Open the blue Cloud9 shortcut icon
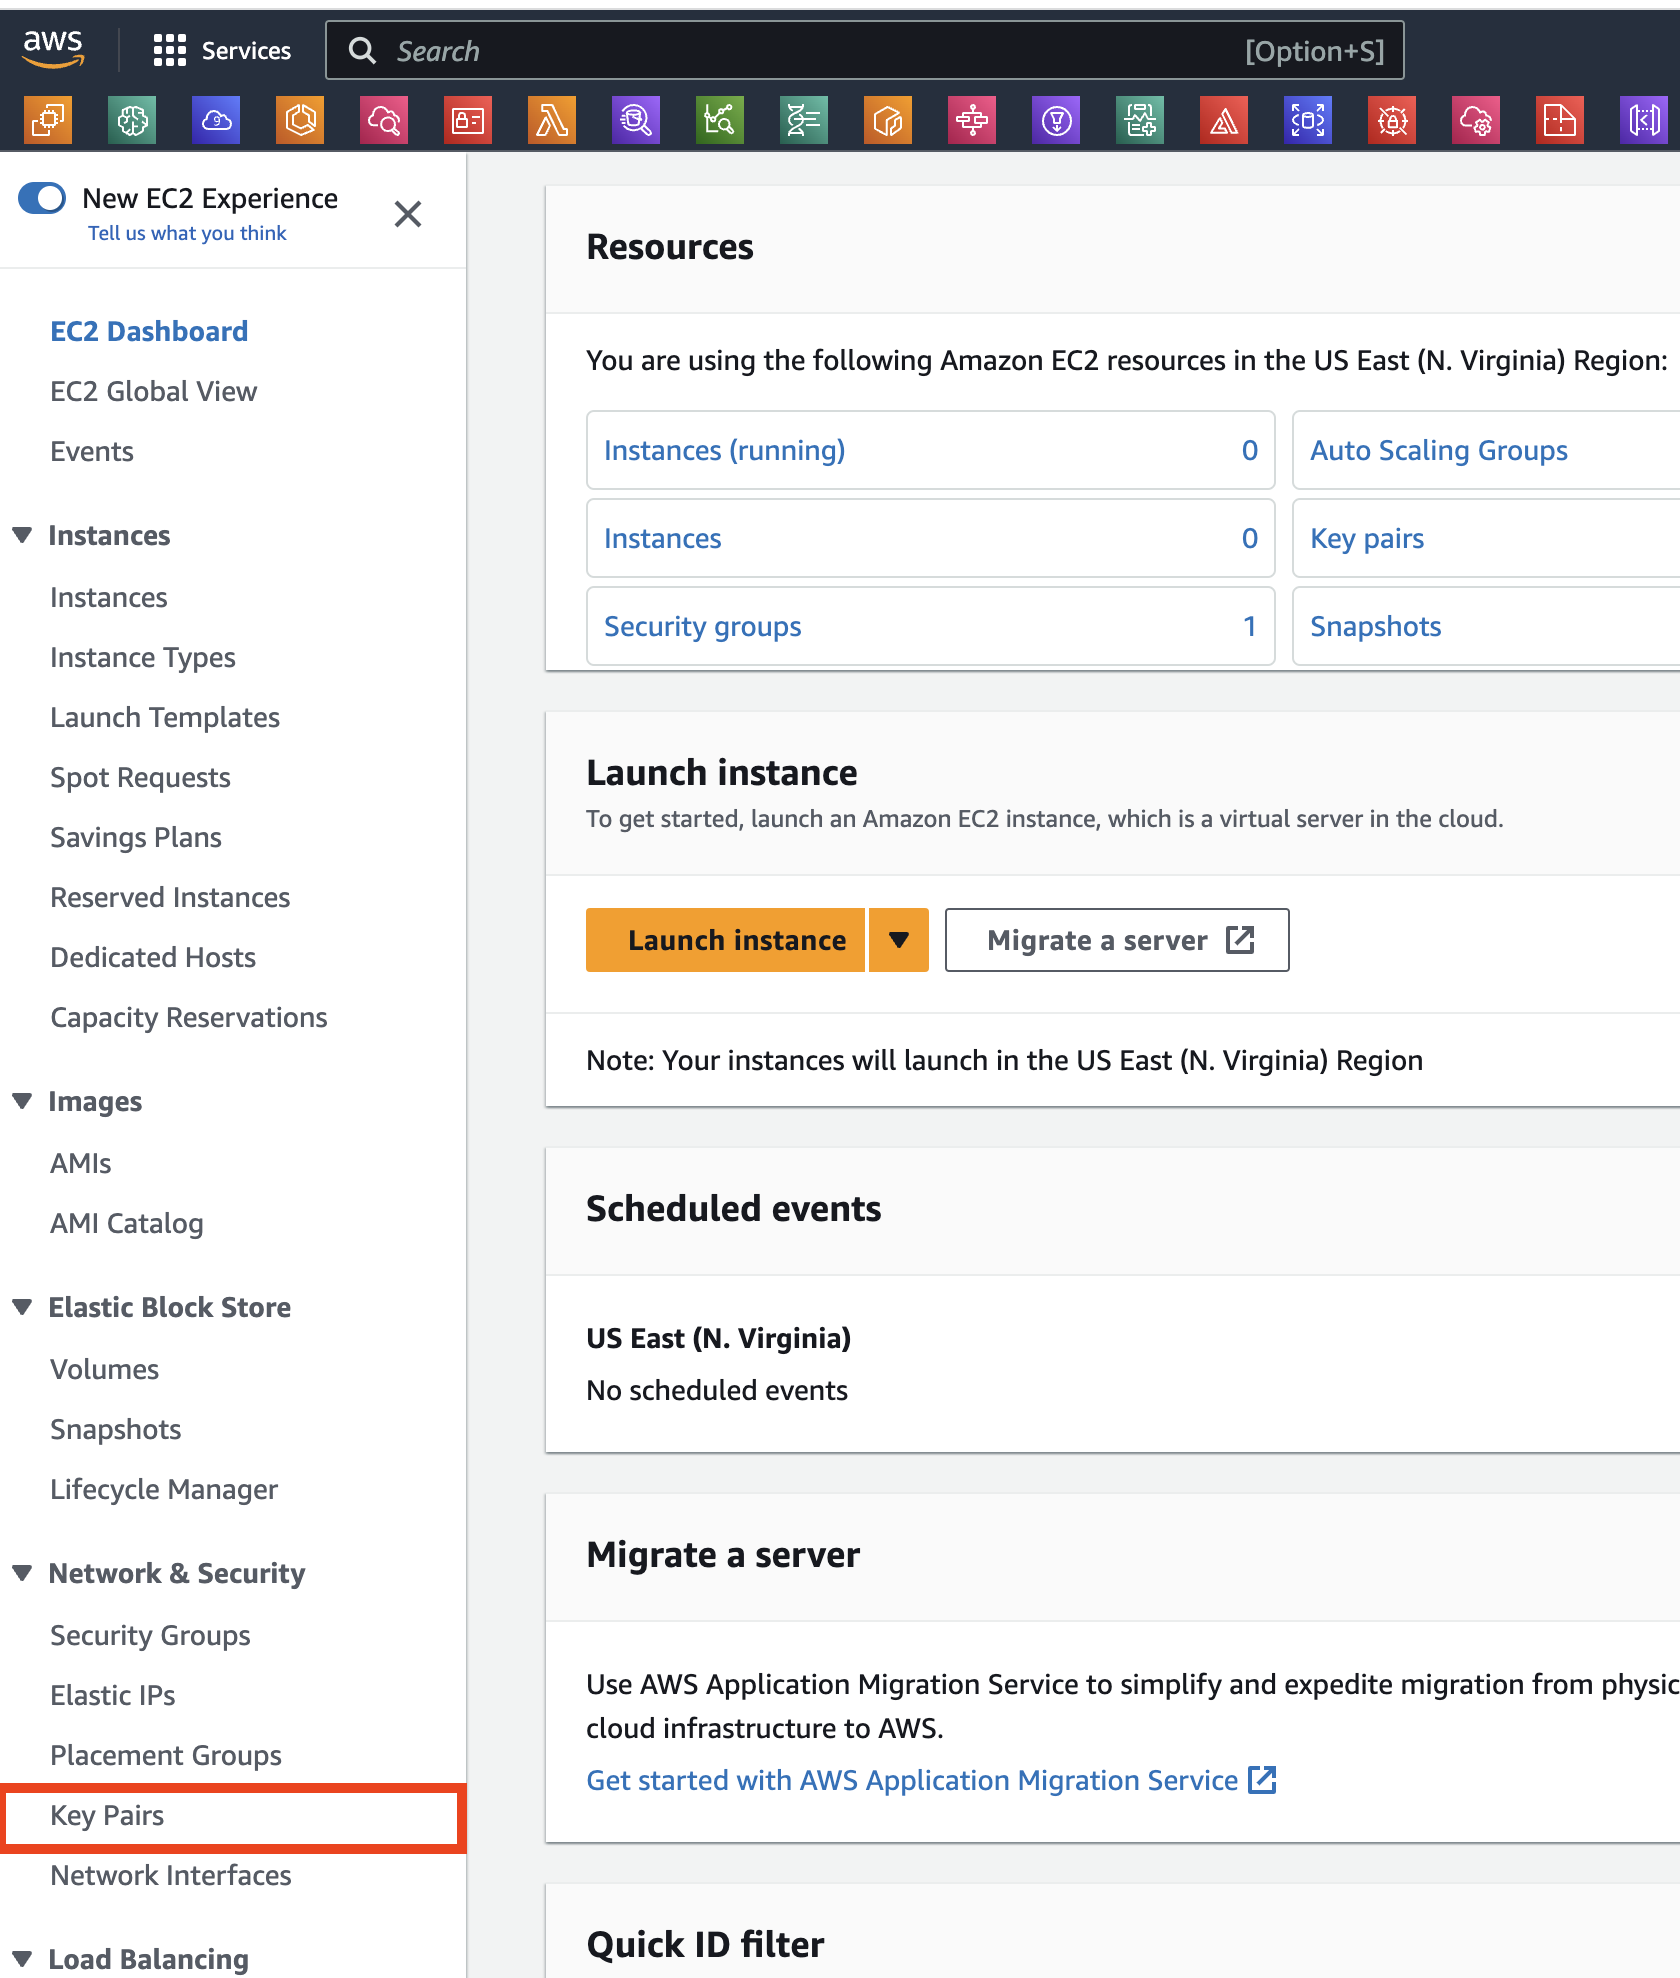The image size is (1680, 1978). [x=216, y=121]
